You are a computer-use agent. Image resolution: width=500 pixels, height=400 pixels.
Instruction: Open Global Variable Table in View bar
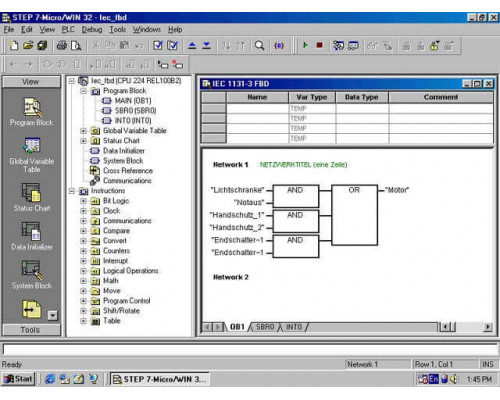[32, 155]
